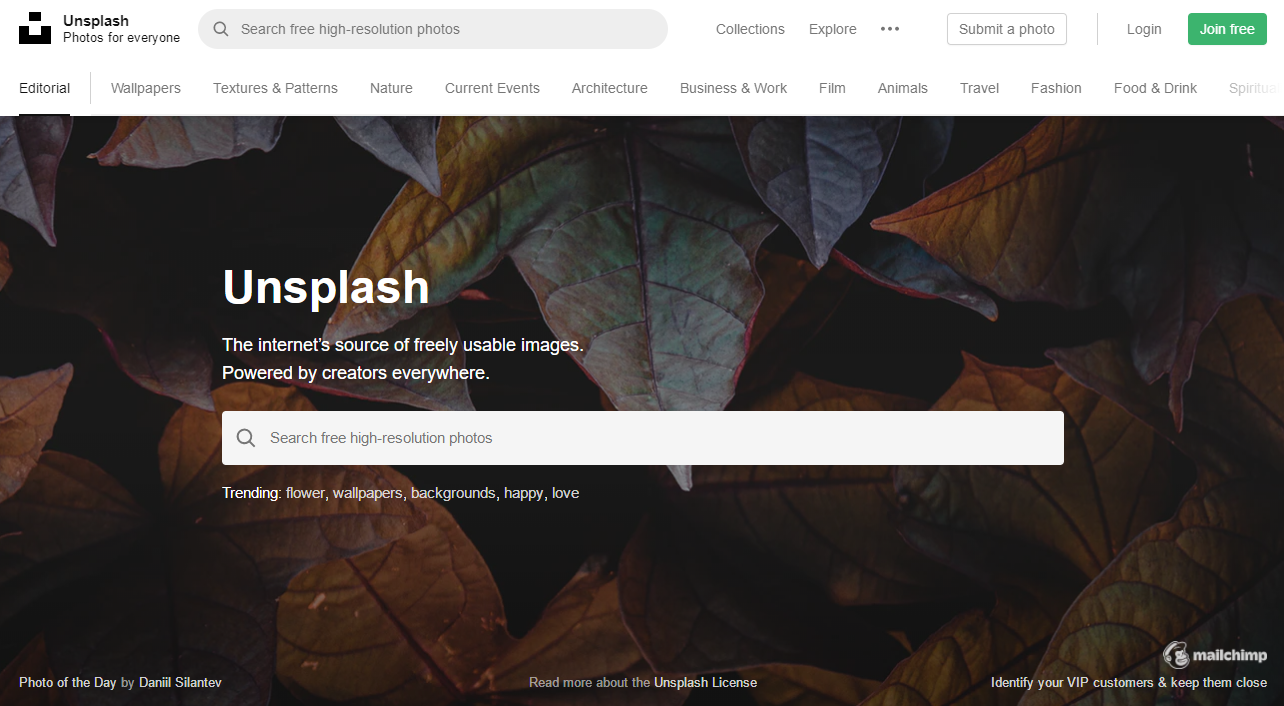Click the trending term flower
The image size is (1284, 706).
click(x=305, y=493)
